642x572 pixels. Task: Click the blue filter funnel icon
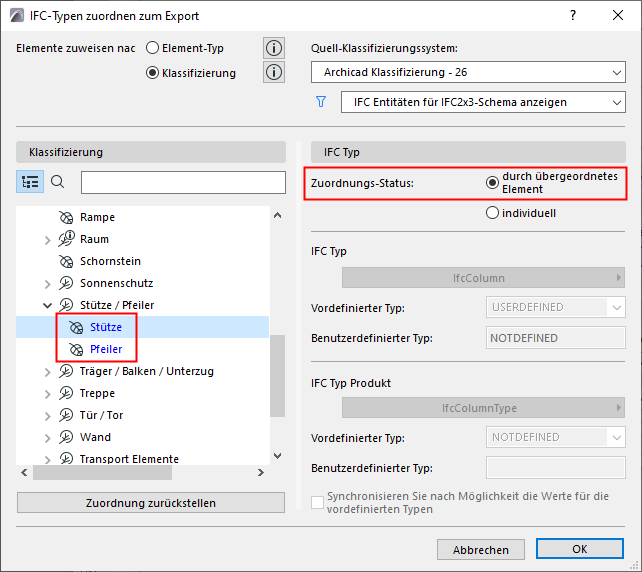pyautogui.click(x=321, y=102)
